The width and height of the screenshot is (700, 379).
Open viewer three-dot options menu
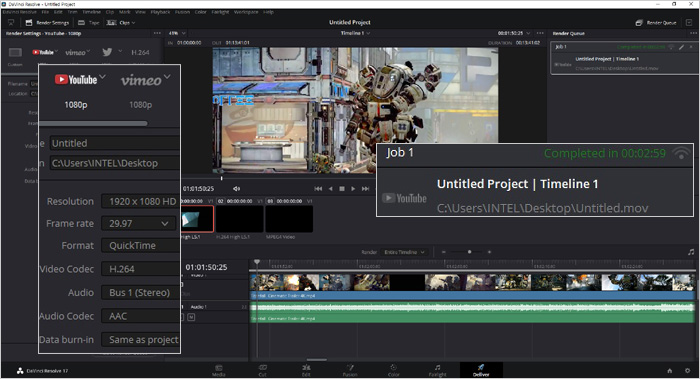click(540, 33)
